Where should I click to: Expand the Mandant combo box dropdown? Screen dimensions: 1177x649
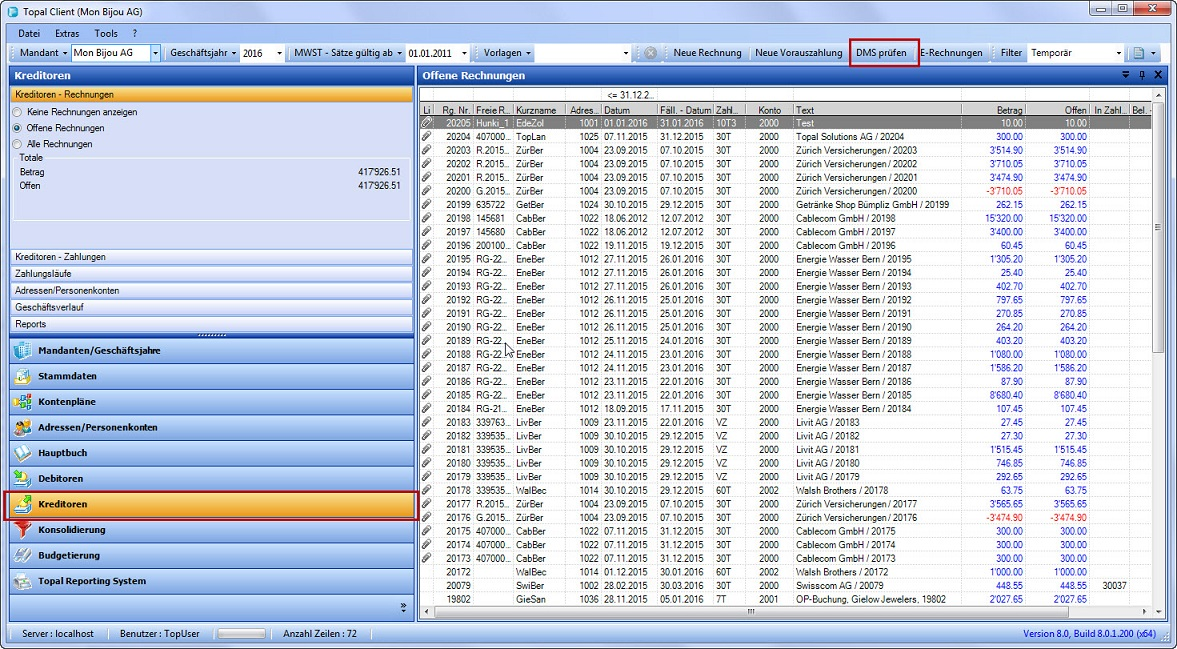click(x=155, y=53)
